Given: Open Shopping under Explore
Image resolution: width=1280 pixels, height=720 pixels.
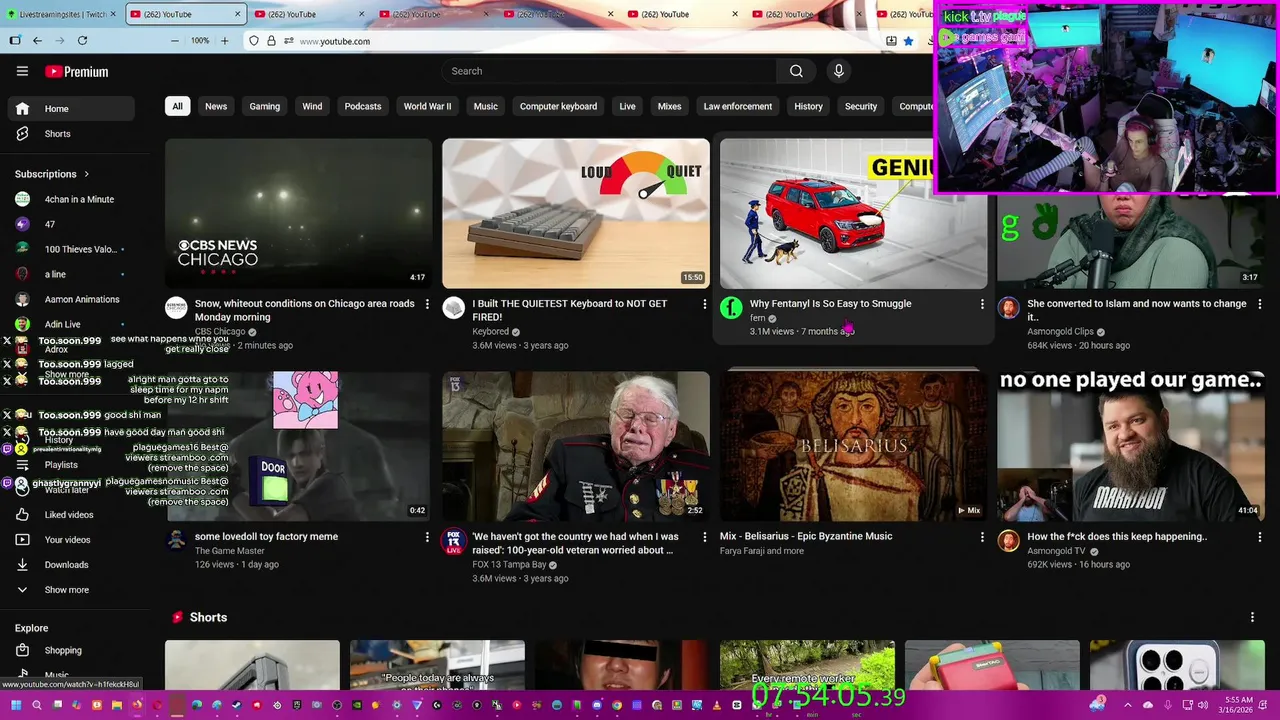Looking at the screenshot, I should [70, 651].
